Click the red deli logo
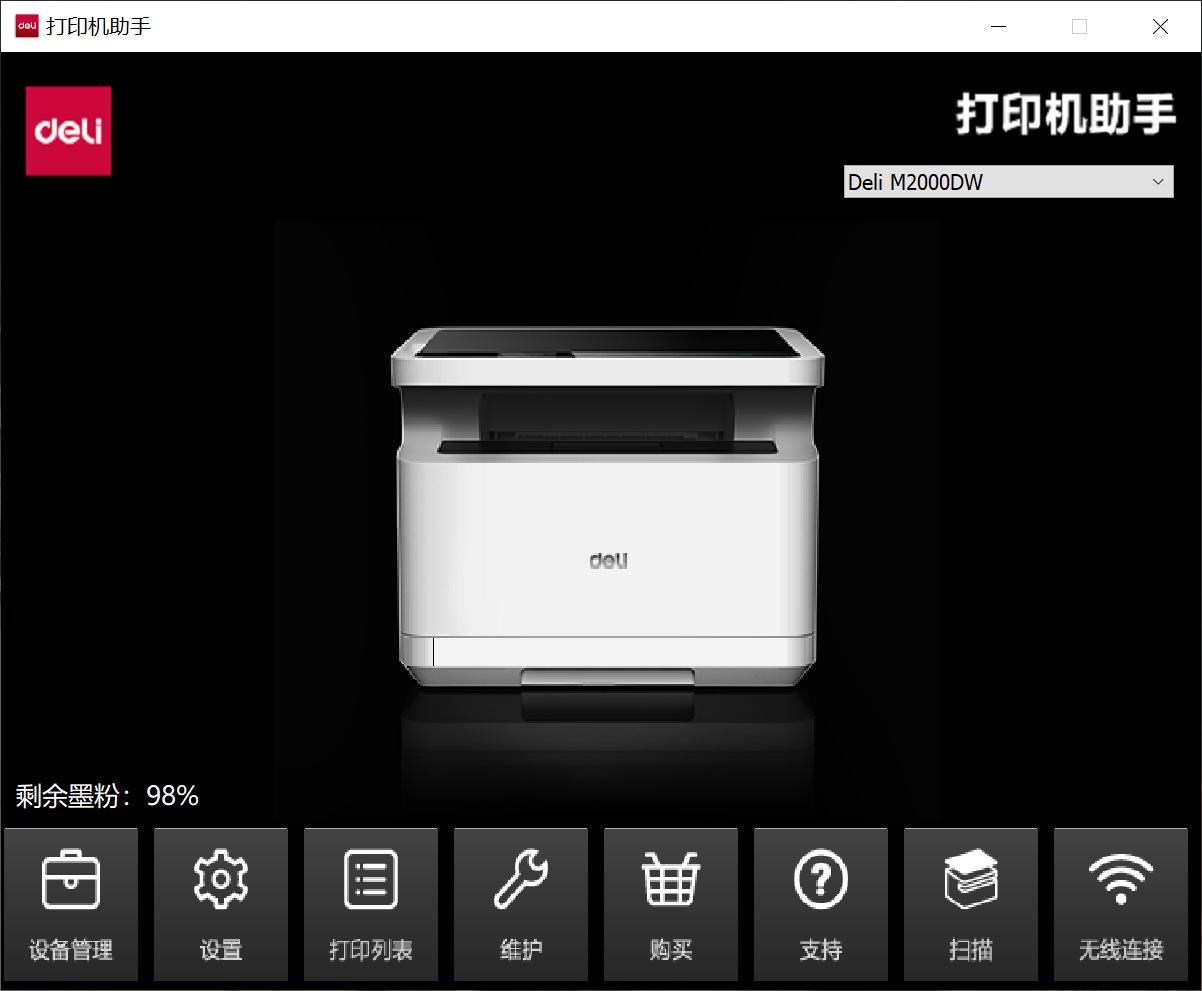Viewport: 1202px width, 991px height. coord(67,131)
